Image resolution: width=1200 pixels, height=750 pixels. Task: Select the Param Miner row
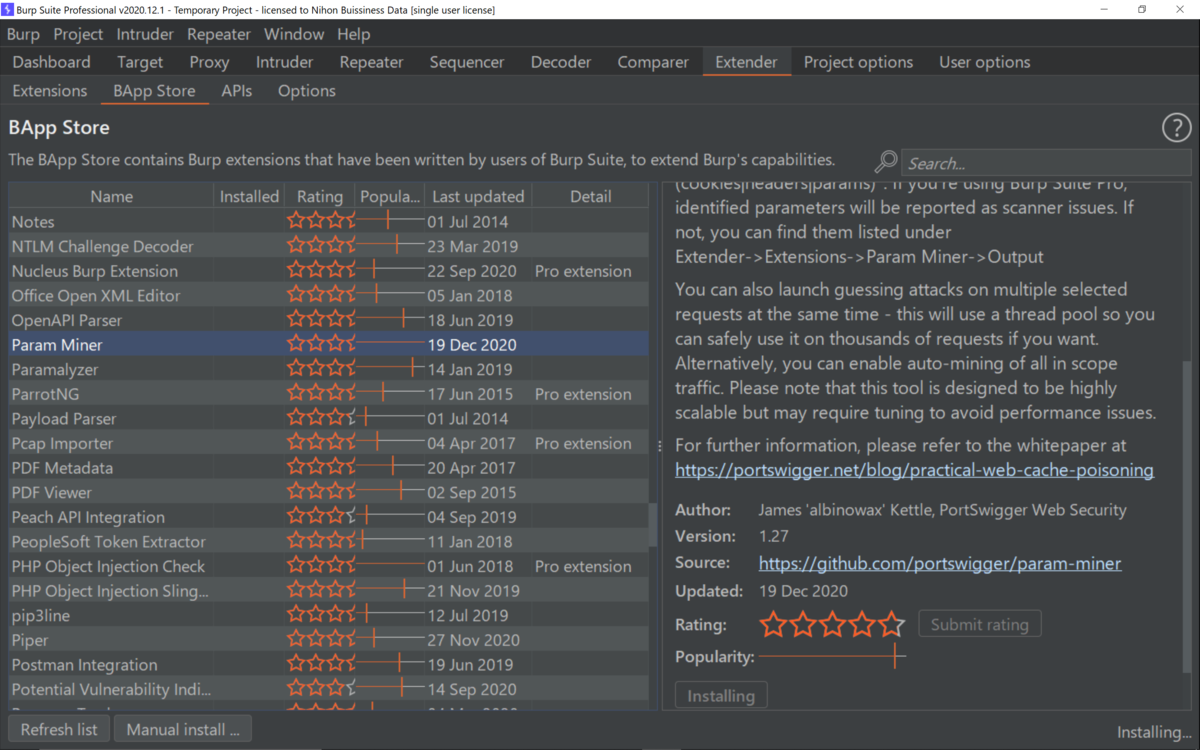(x=328, y=345)
